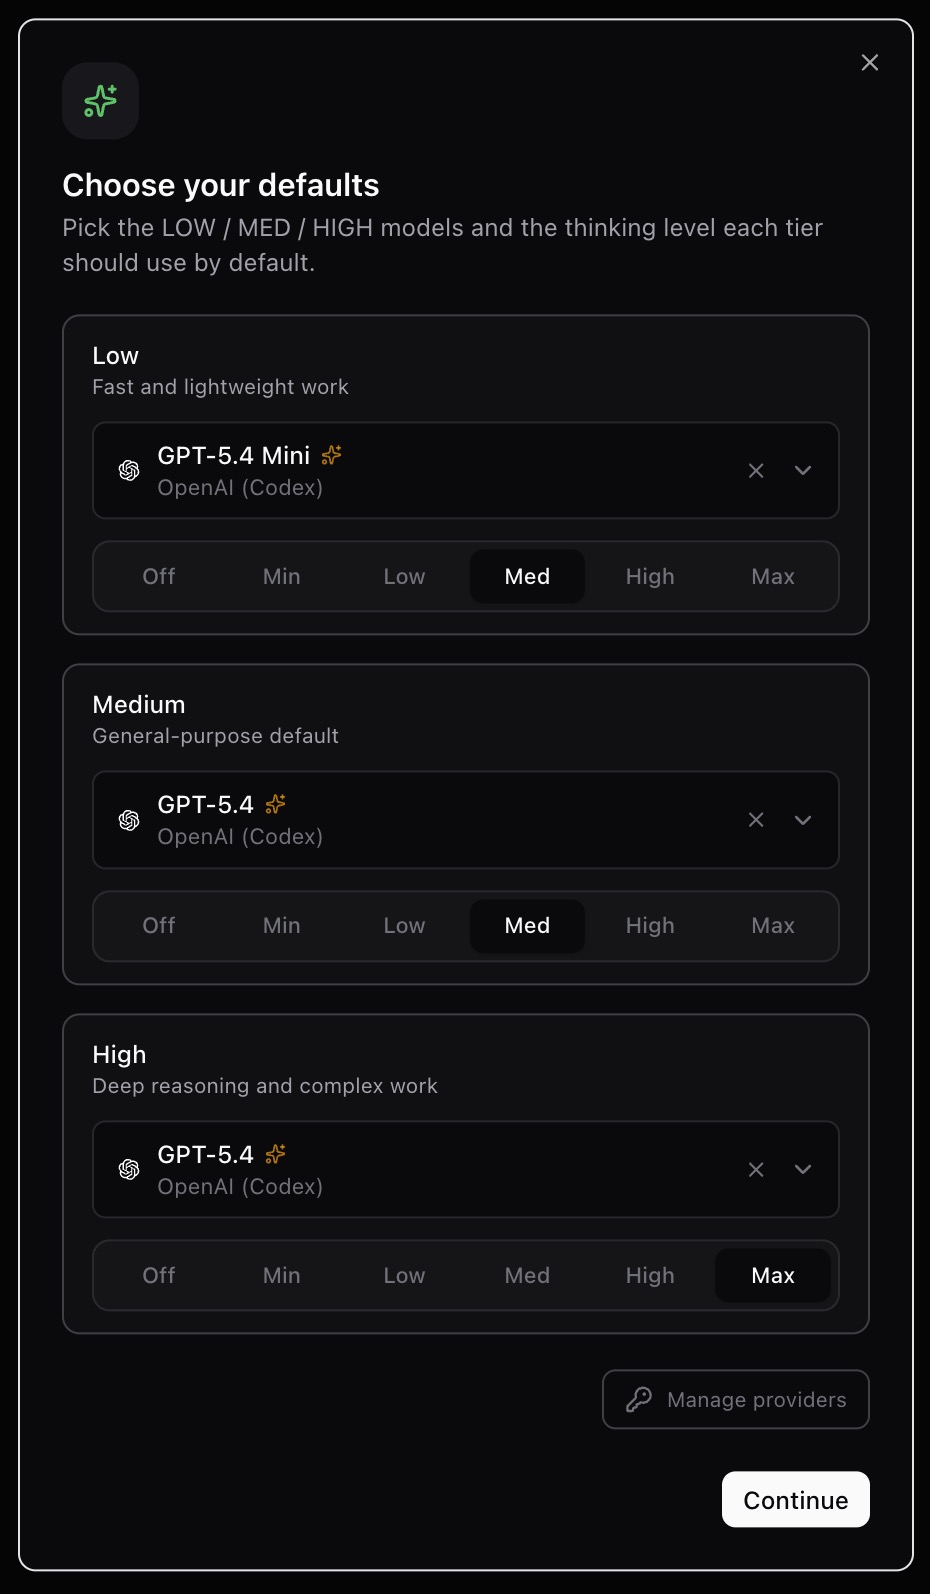This screenshot has width=930, height=1594.
Task: Click the OpenAI logo beside GPT-5.4 Mini
Action: [x=129, y=469]
